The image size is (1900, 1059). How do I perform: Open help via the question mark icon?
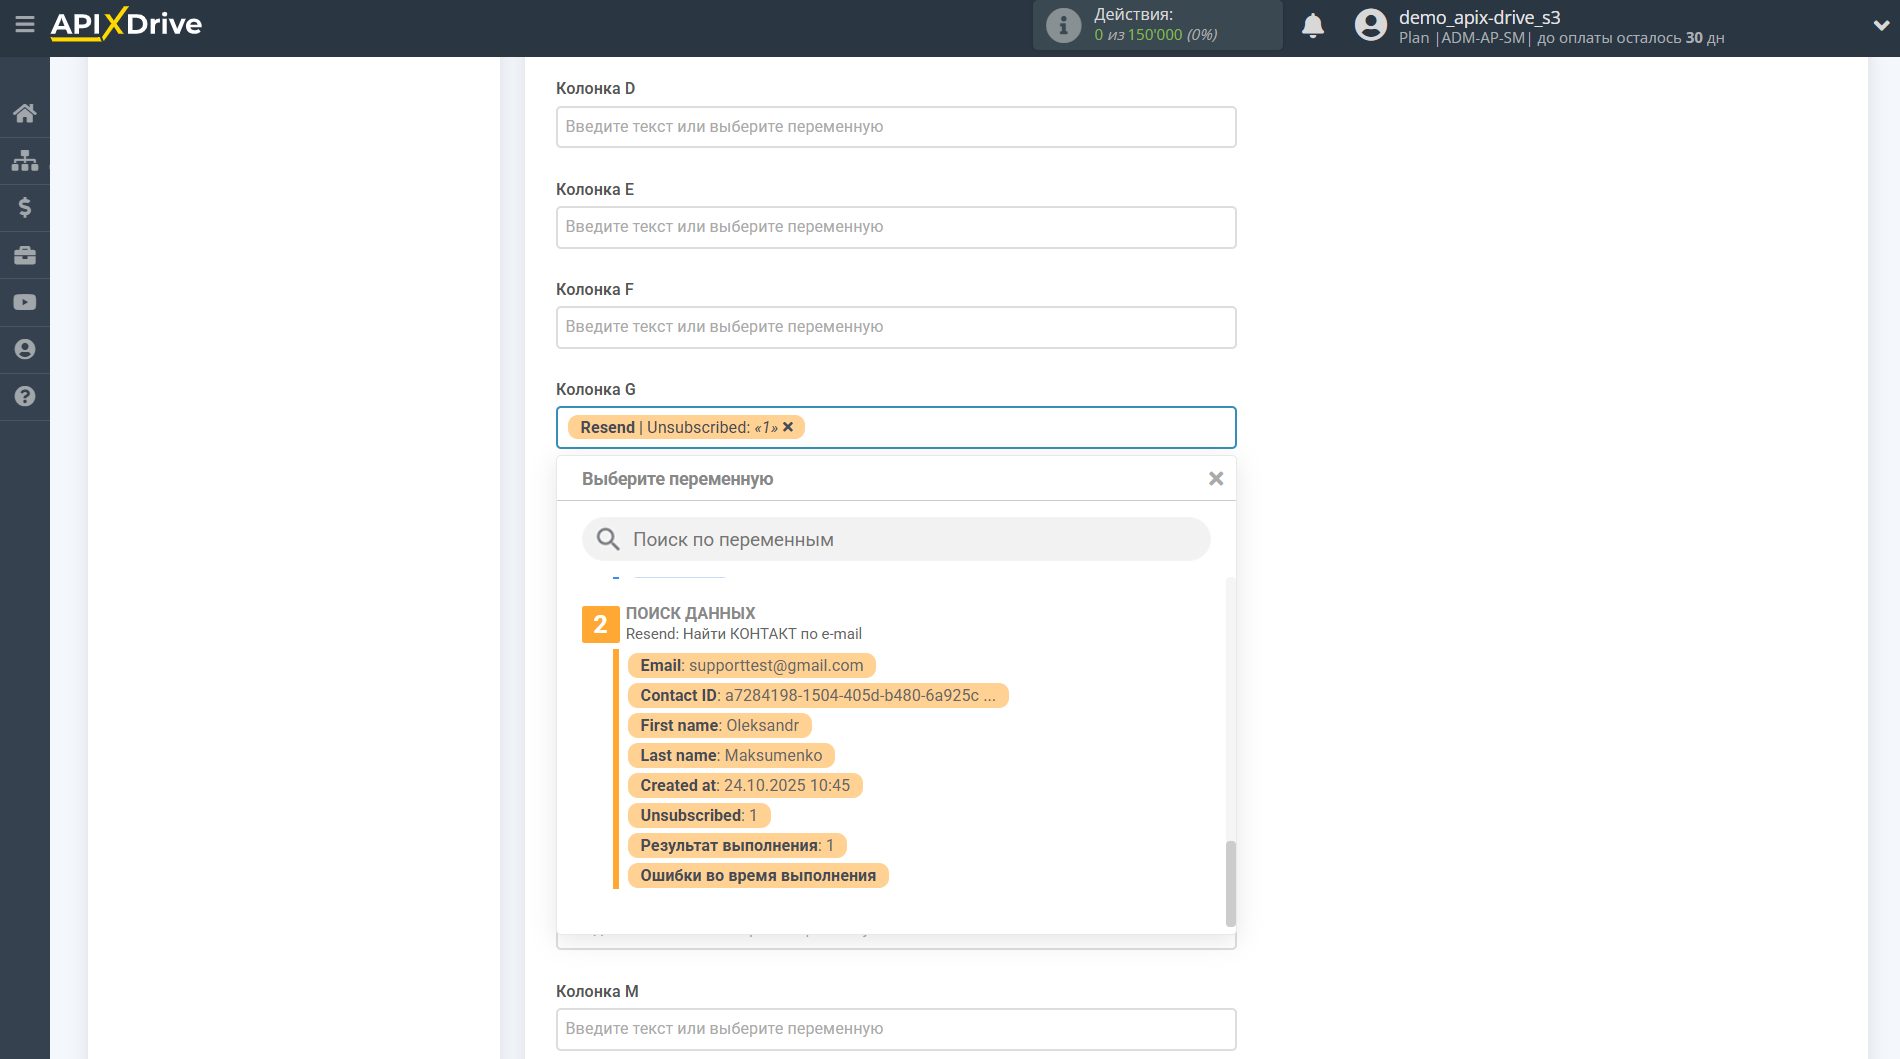tap(24, 397)
